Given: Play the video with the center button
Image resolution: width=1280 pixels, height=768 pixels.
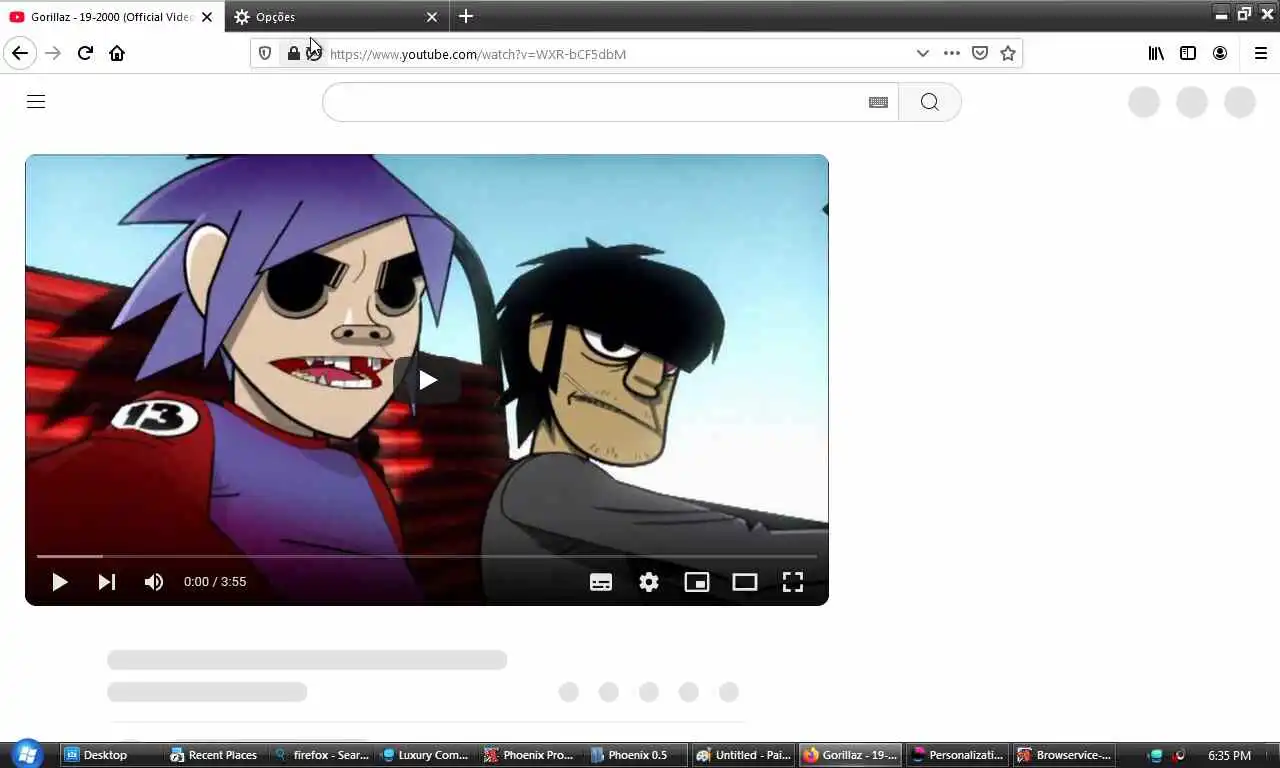Looking at the screenshot, I should click(427, 380).
